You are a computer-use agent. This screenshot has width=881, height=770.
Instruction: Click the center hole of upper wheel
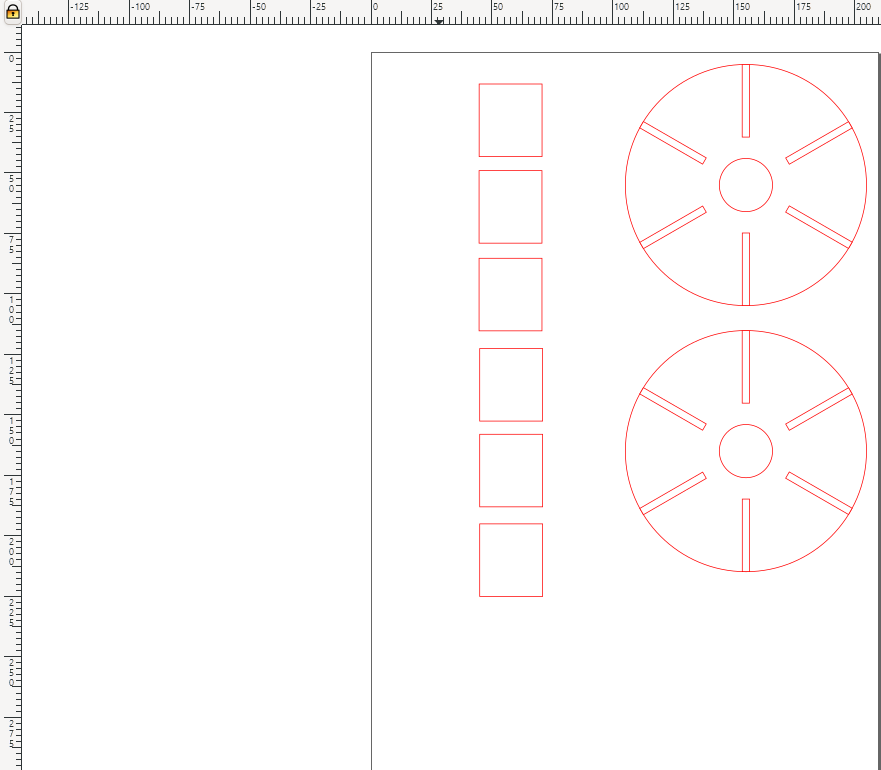tap(746, 185)
